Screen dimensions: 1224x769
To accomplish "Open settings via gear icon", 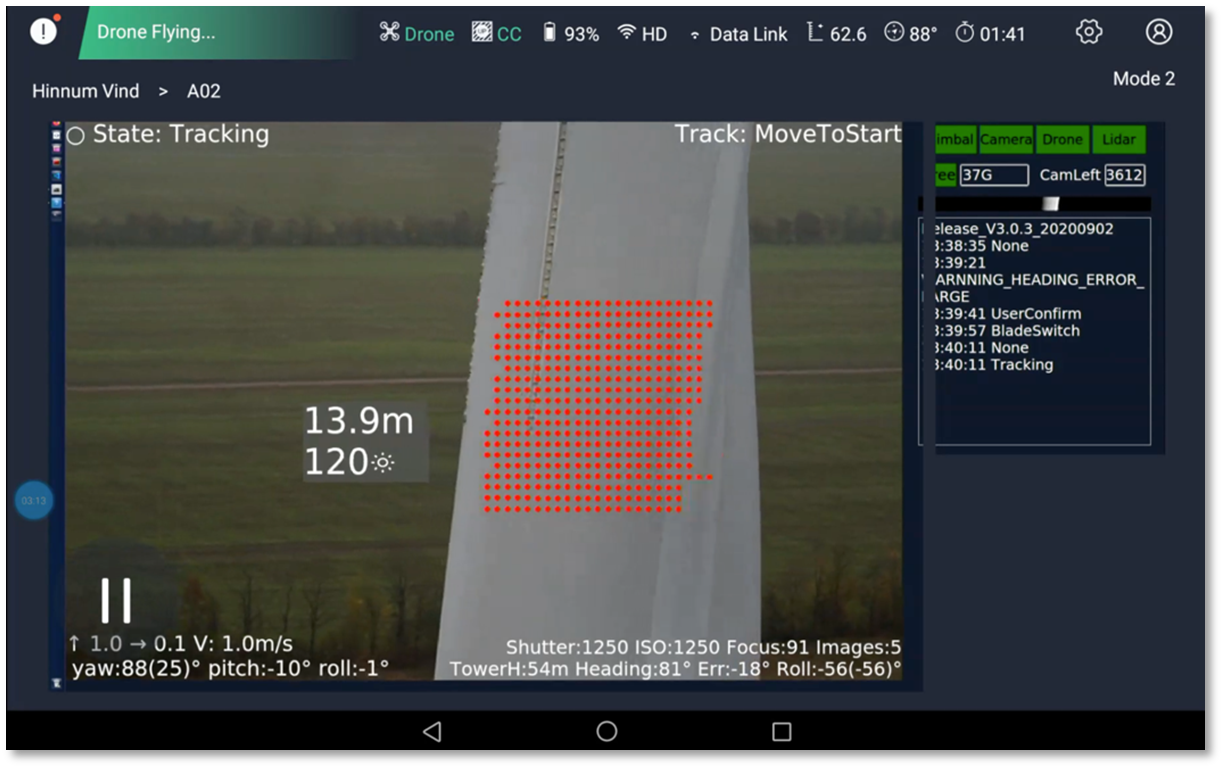I will click(x=1089, y=32).
